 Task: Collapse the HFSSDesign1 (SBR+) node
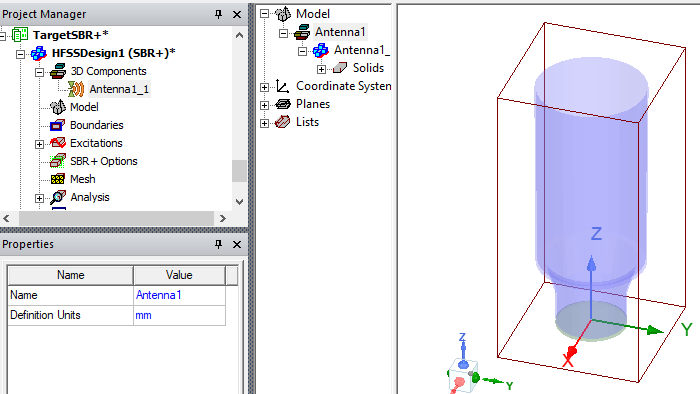click(21, 54)
